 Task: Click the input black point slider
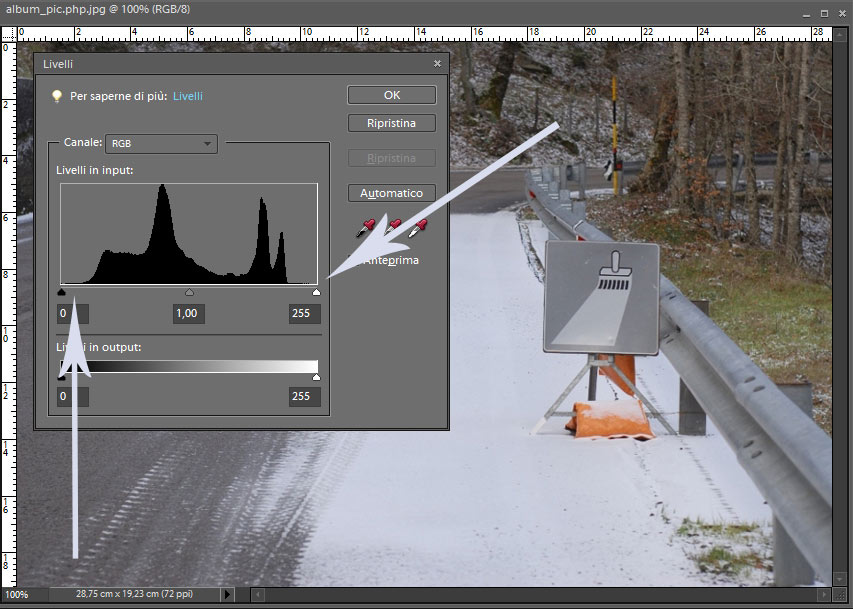(x=62, y=293)
